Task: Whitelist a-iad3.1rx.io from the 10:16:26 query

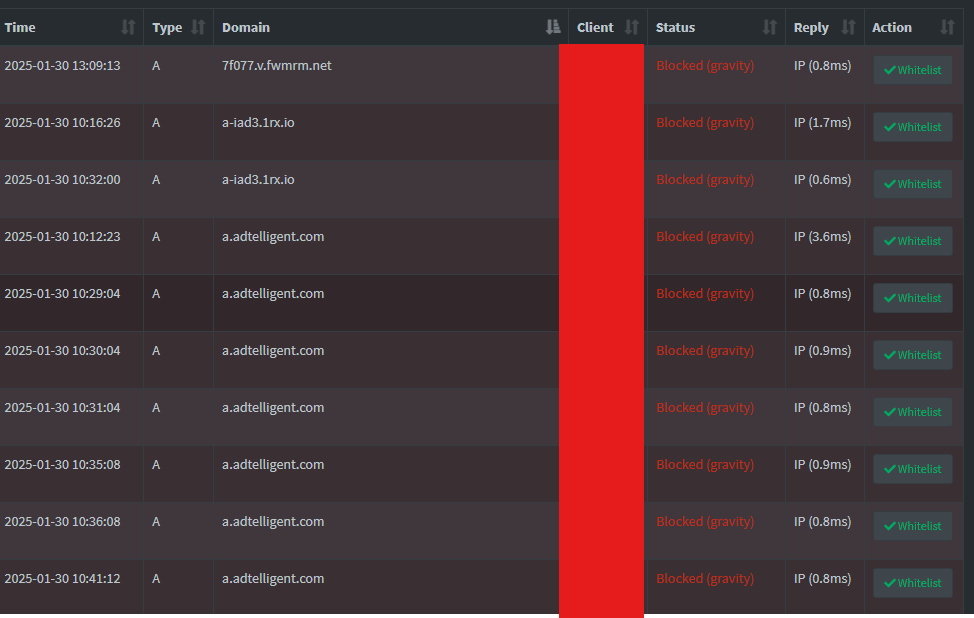Action: (913, 127)
